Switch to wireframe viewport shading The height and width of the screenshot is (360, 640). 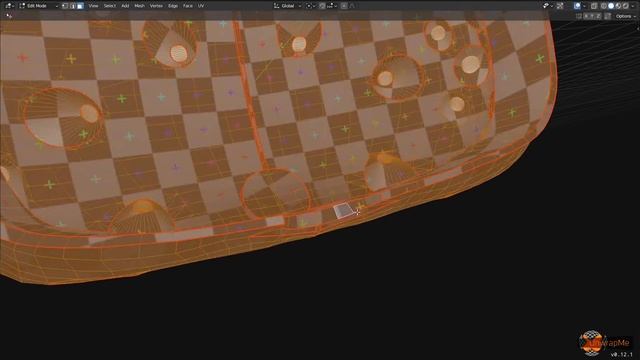[604, 6]
